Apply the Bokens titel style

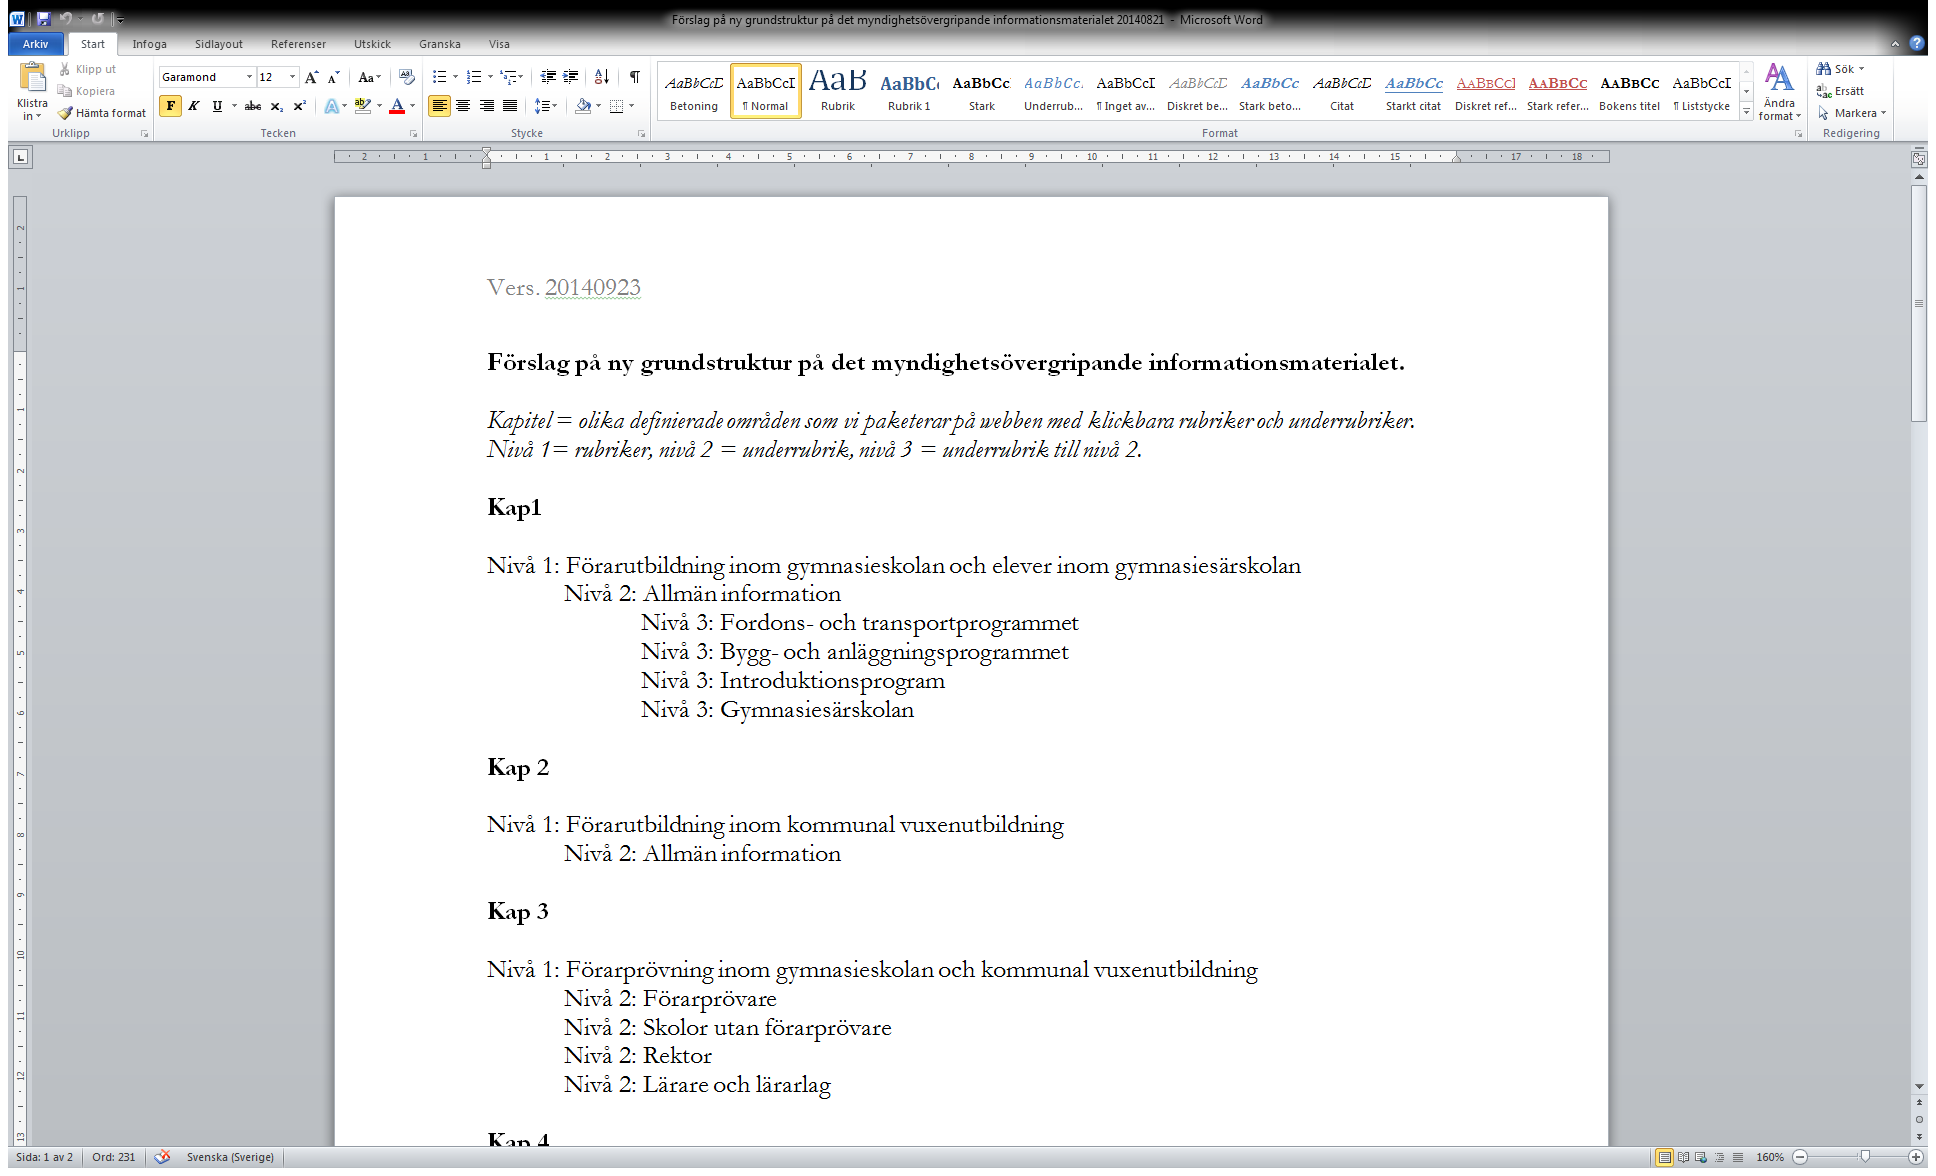[x=1629, y=91]
